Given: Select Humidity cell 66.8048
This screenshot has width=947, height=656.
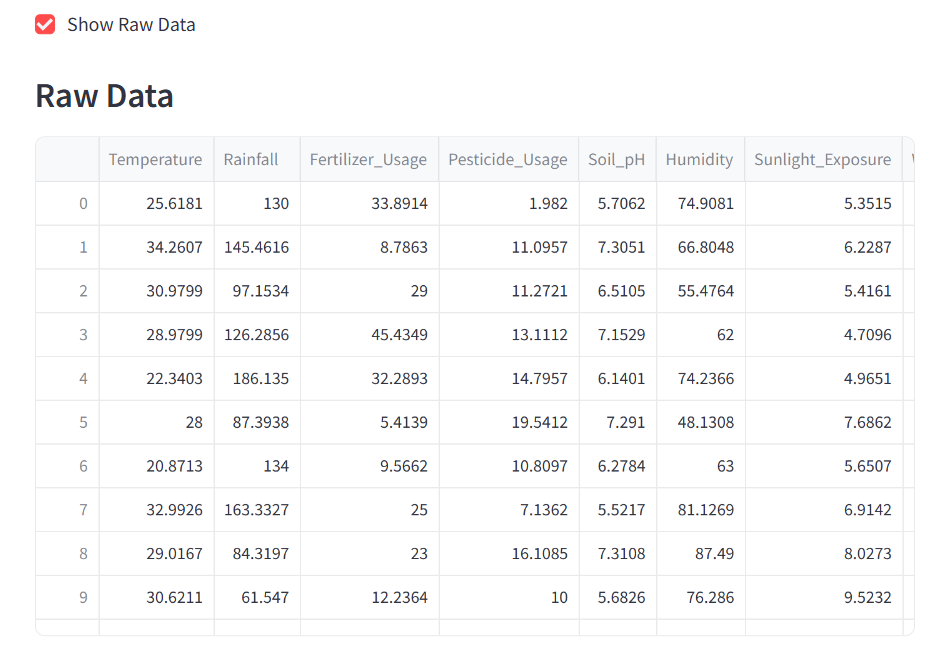Looking at the screenshot, I should click(x=701, y=247).
